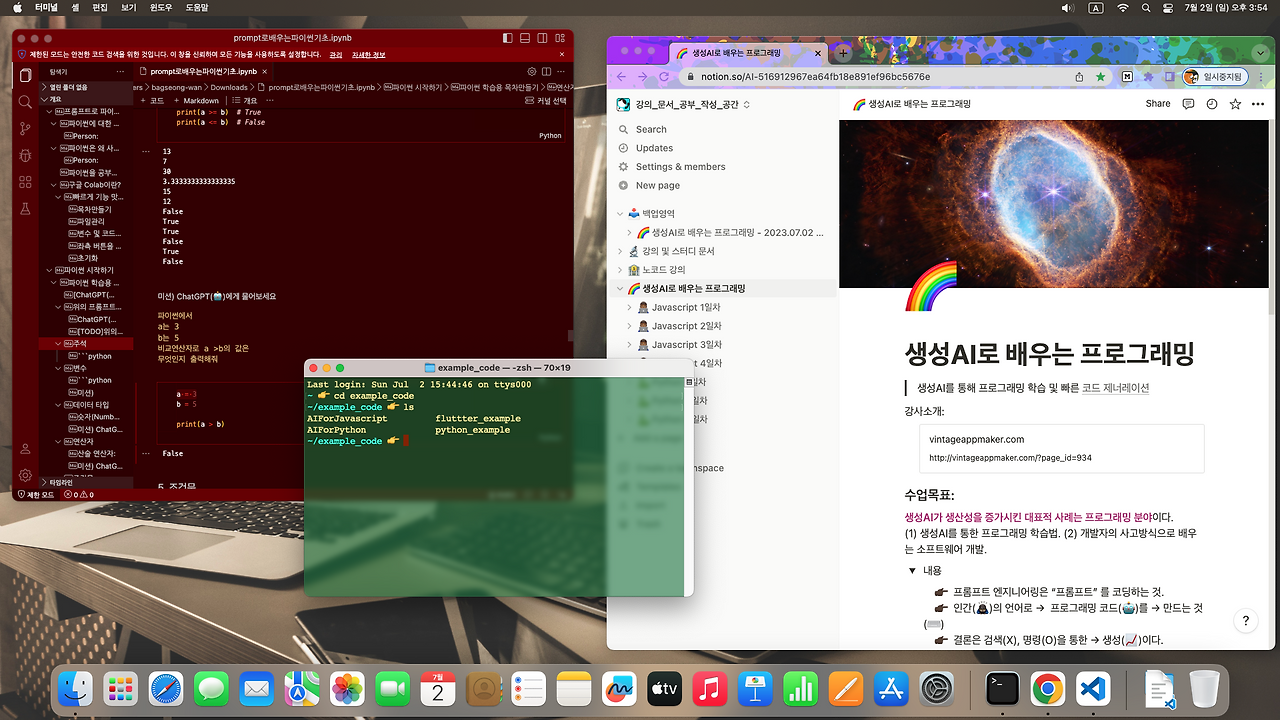Expand the Javascript 1일차 page in Notion
Image resolution: width=1280 pixels, height=720 pixels.
[x=630, y=307]
